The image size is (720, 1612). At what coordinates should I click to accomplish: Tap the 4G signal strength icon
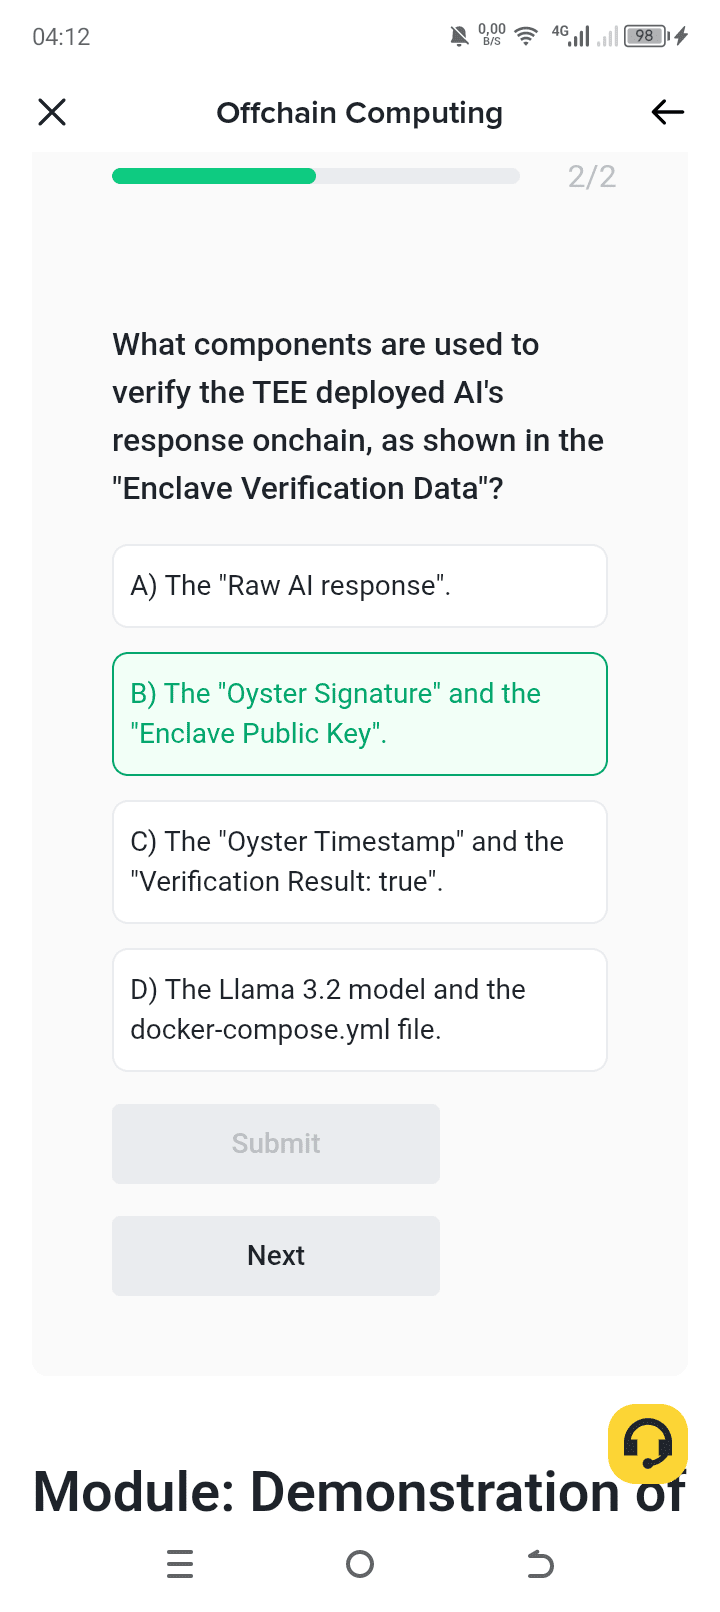click(x=571, y=36)
